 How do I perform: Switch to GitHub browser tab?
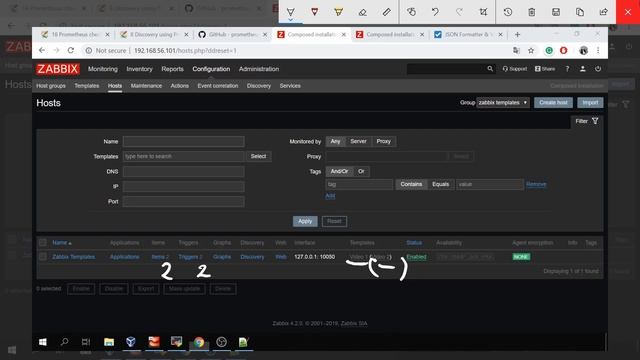tap(232, 35)
